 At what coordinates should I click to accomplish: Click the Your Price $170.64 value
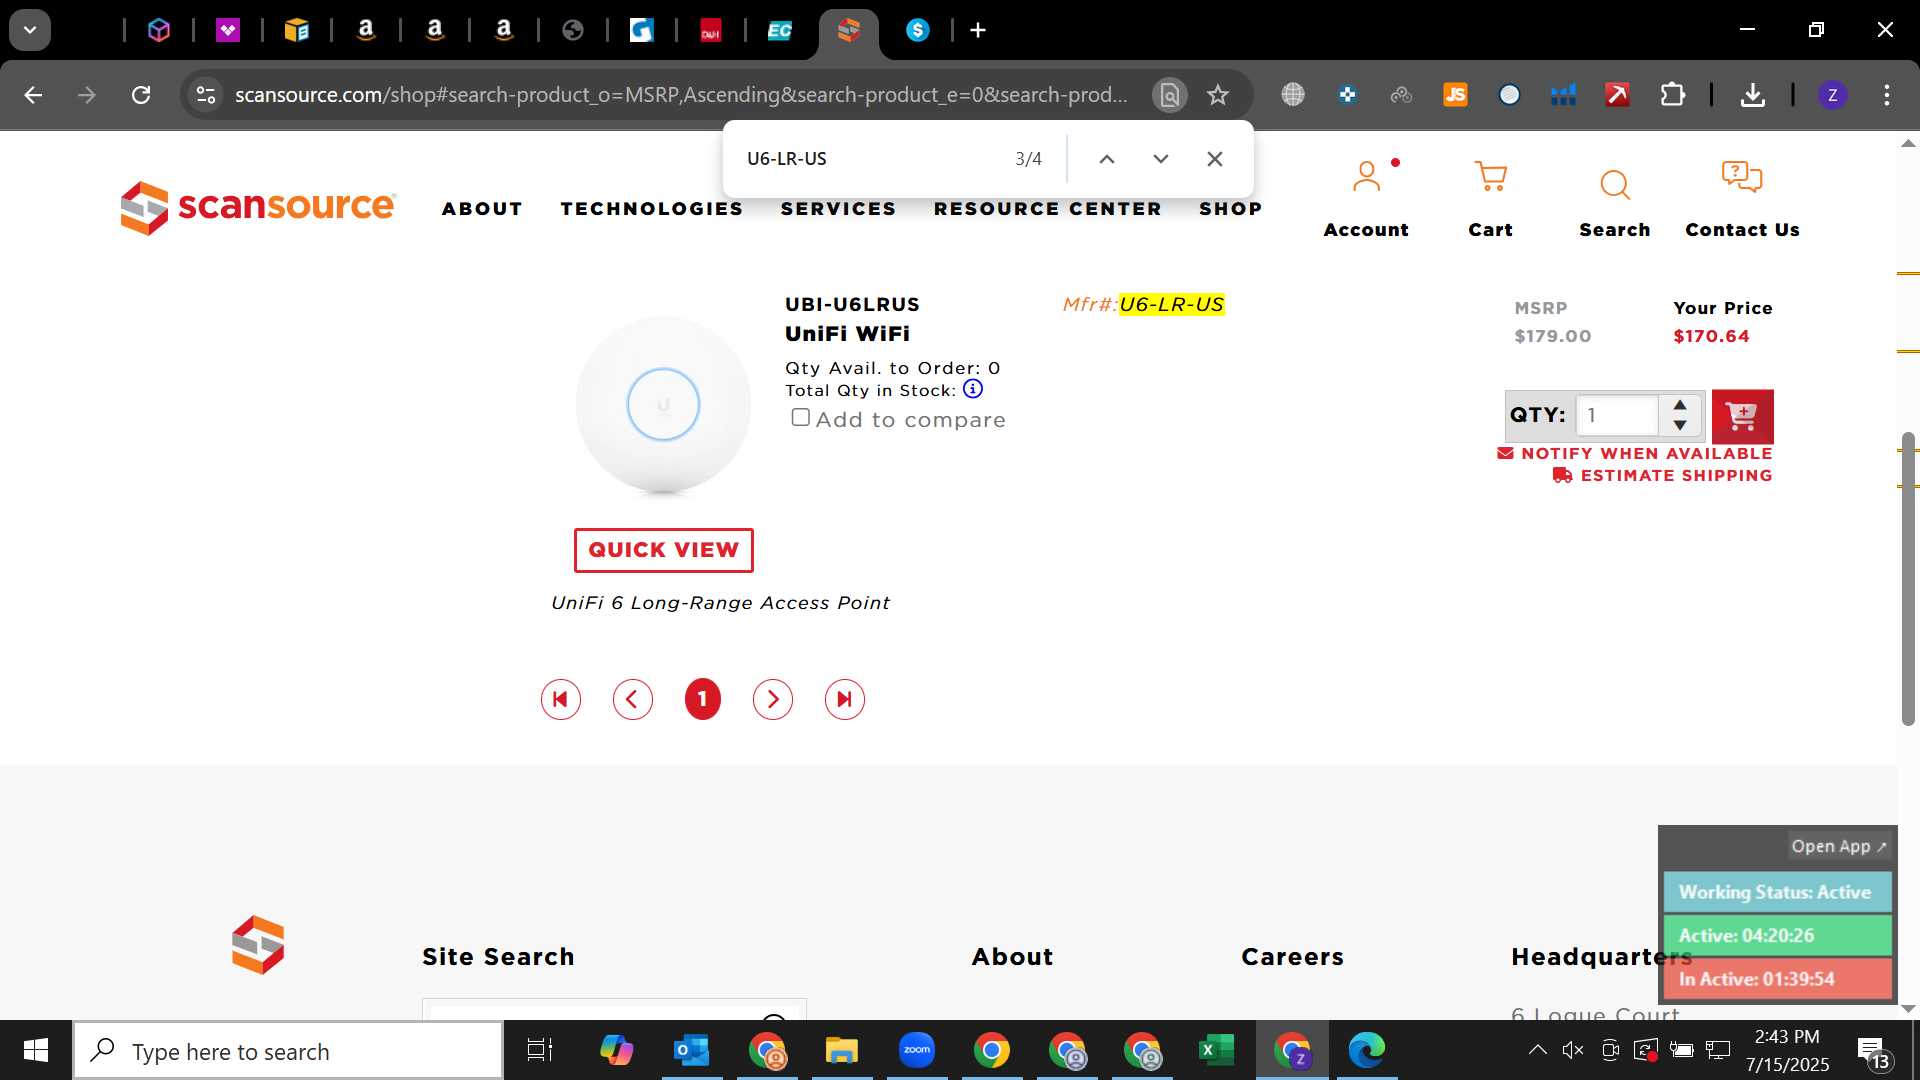click(1711, 336)
